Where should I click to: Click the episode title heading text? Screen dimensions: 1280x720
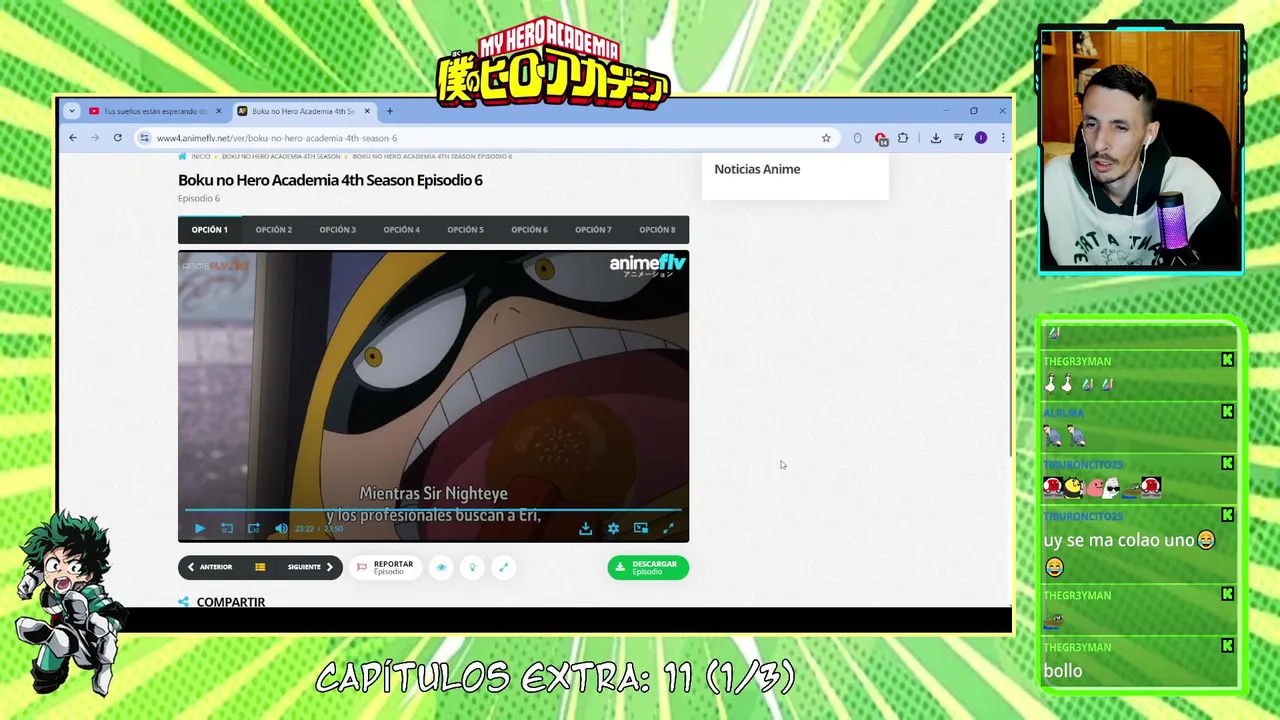coord(330,180)
